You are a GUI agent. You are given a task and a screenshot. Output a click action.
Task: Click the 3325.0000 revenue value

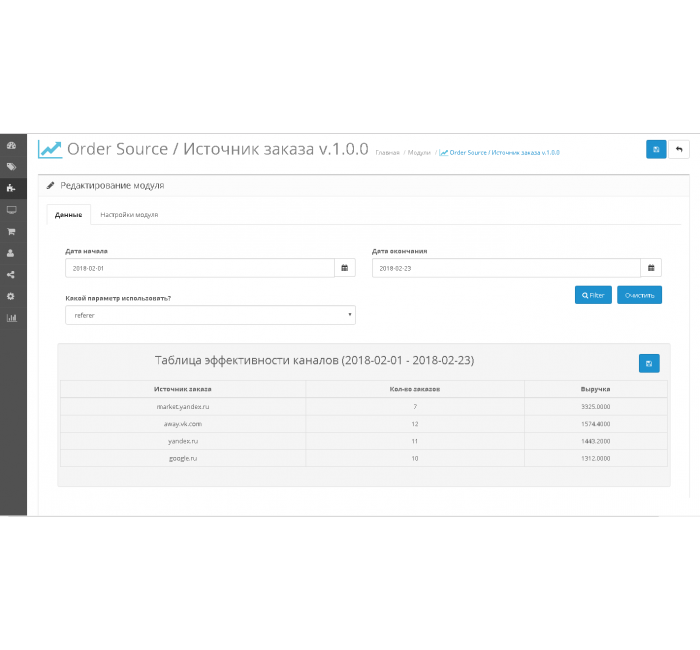(596, 407)
